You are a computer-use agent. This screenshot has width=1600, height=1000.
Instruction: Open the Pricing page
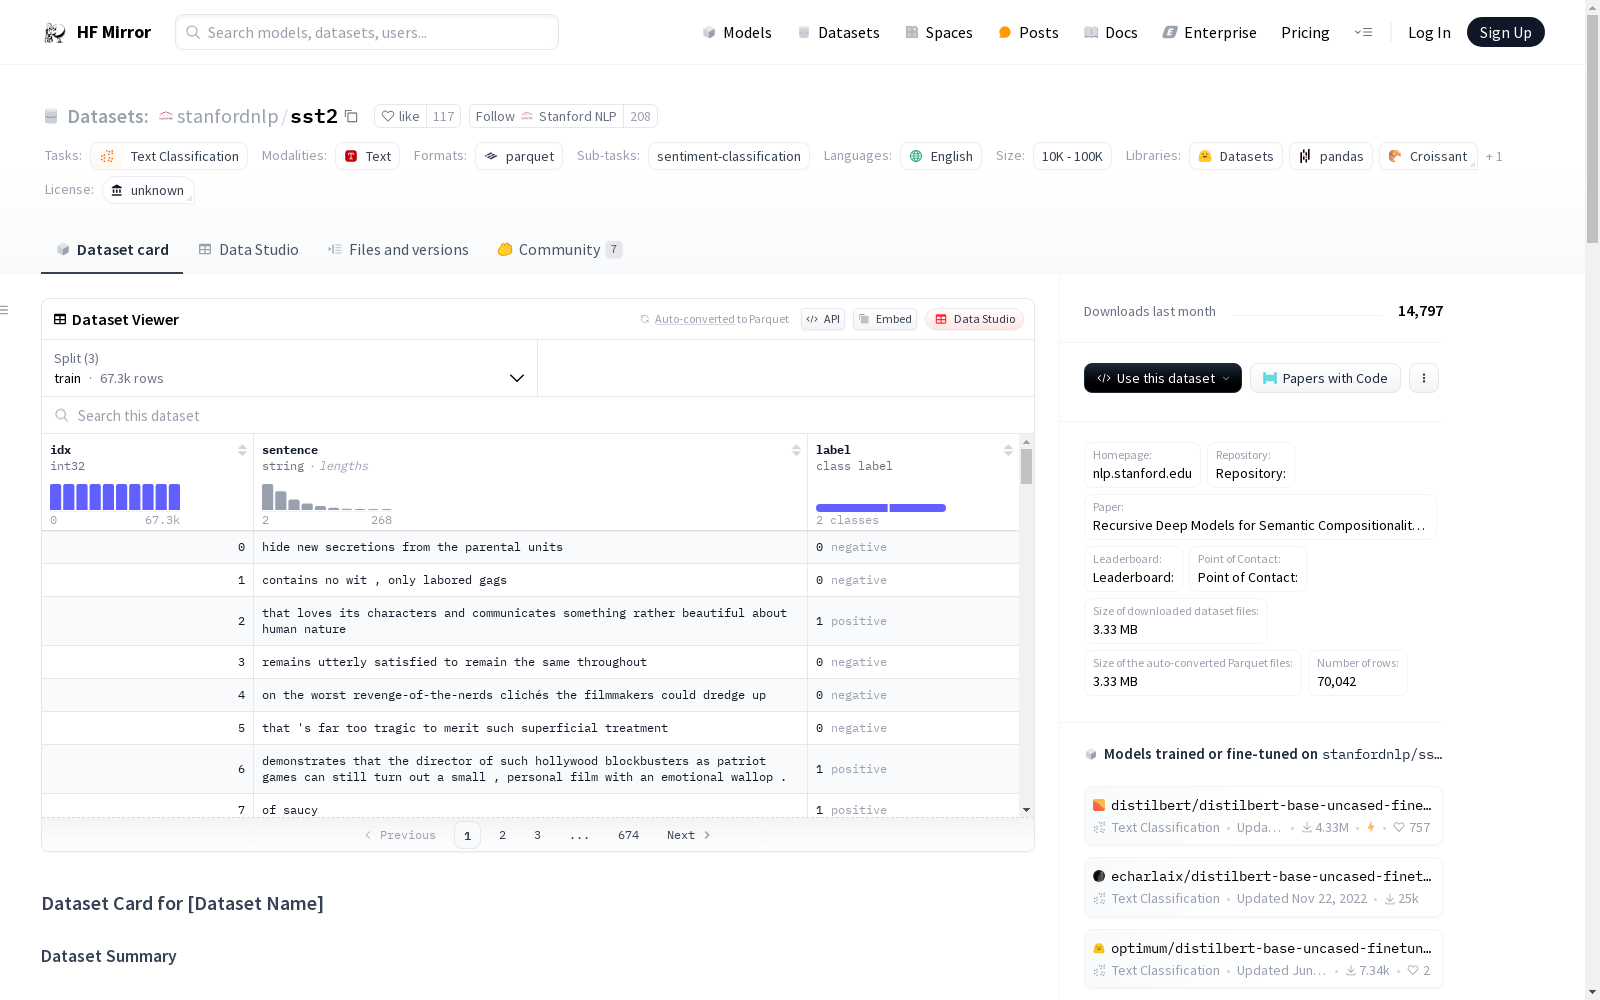click(1305, 32)
